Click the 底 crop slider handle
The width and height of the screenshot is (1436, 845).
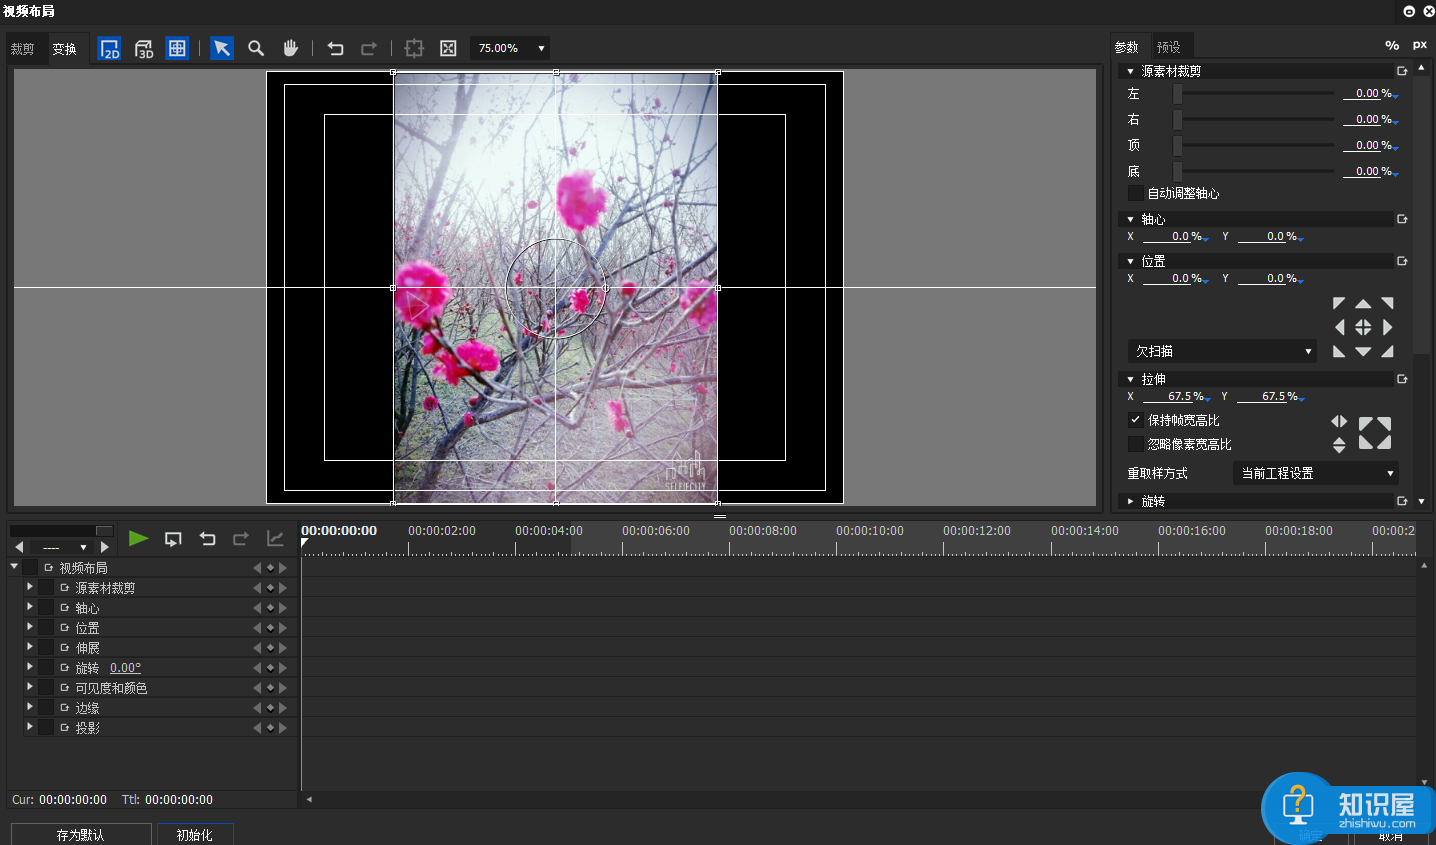(x=1178, y=172)
